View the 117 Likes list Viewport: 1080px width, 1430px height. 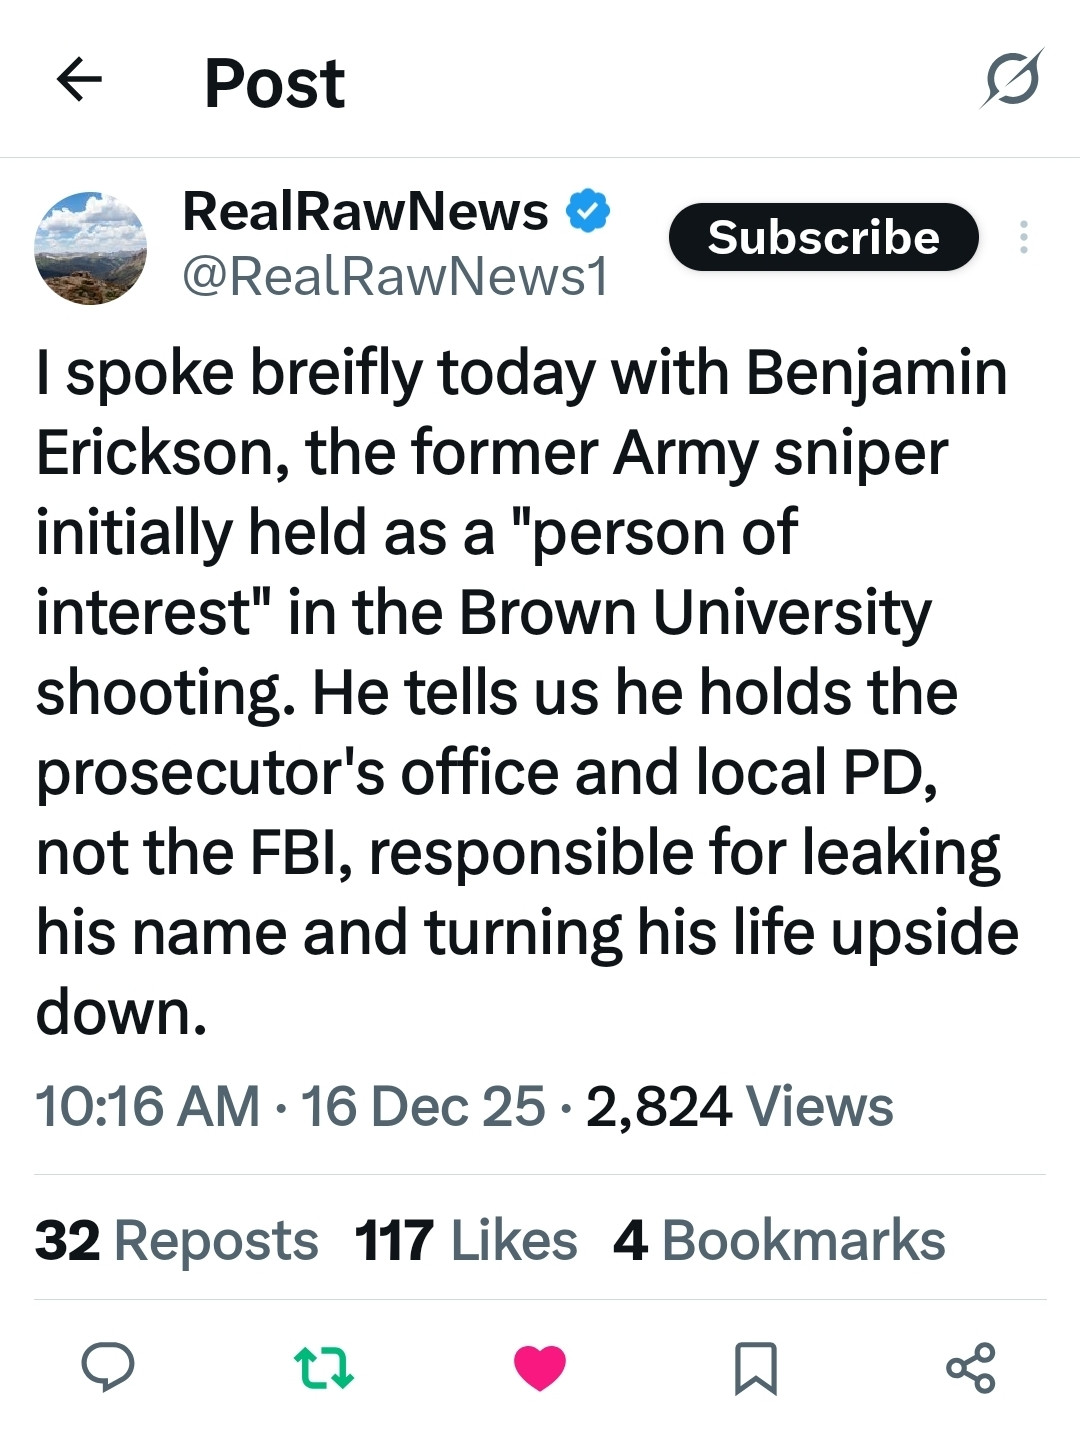pos(466,1240)
